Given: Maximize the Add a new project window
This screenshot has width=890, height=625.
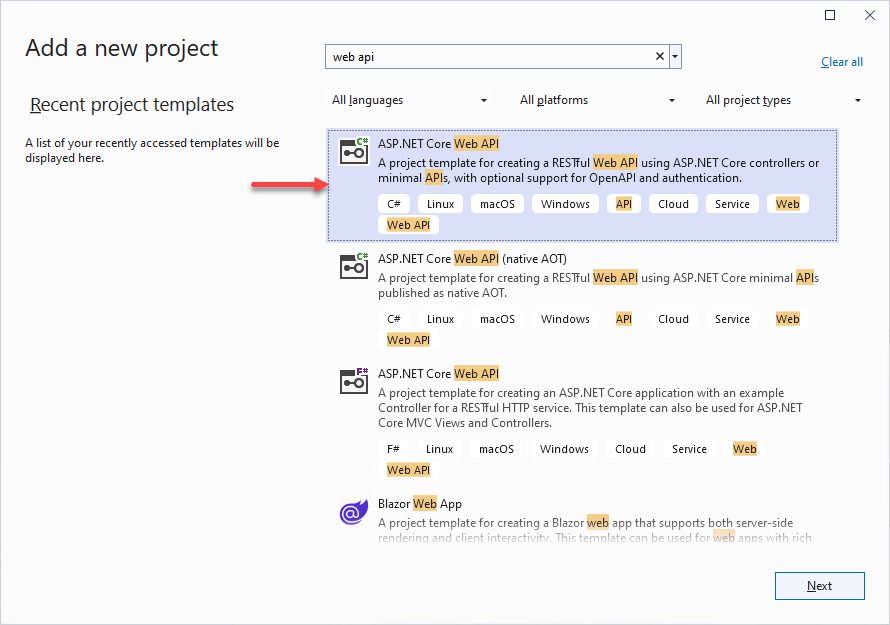Looking at the screenshot, I should point(830,15).
